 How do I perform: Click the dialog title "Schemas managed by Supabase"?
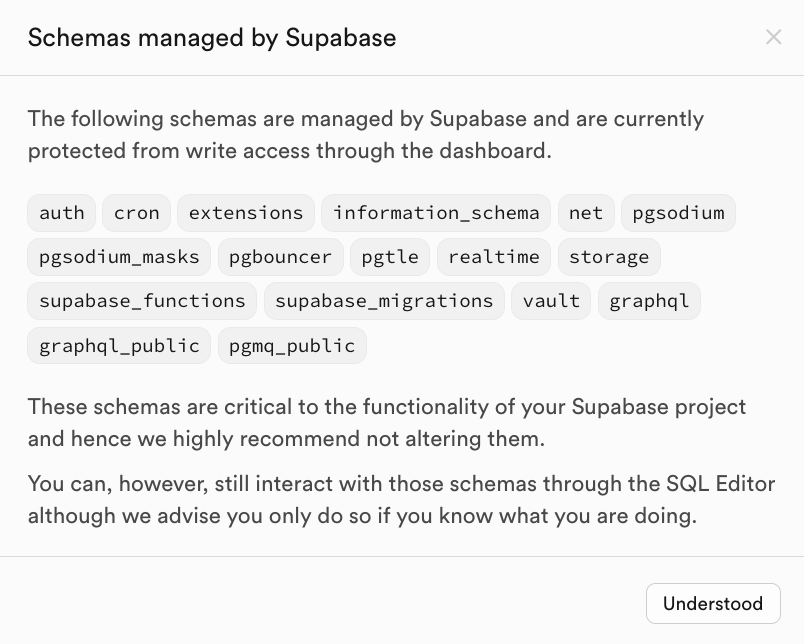coord(212,38)
